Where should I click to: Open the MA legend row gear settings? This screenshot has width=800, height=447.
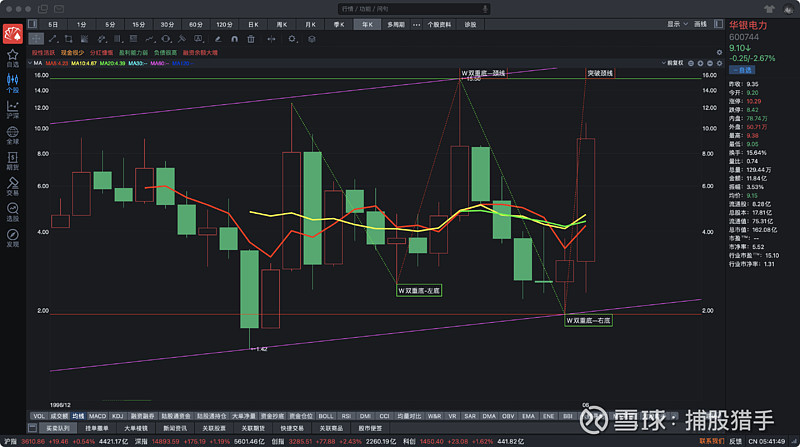pyautogui.click(x=719, y=63)
